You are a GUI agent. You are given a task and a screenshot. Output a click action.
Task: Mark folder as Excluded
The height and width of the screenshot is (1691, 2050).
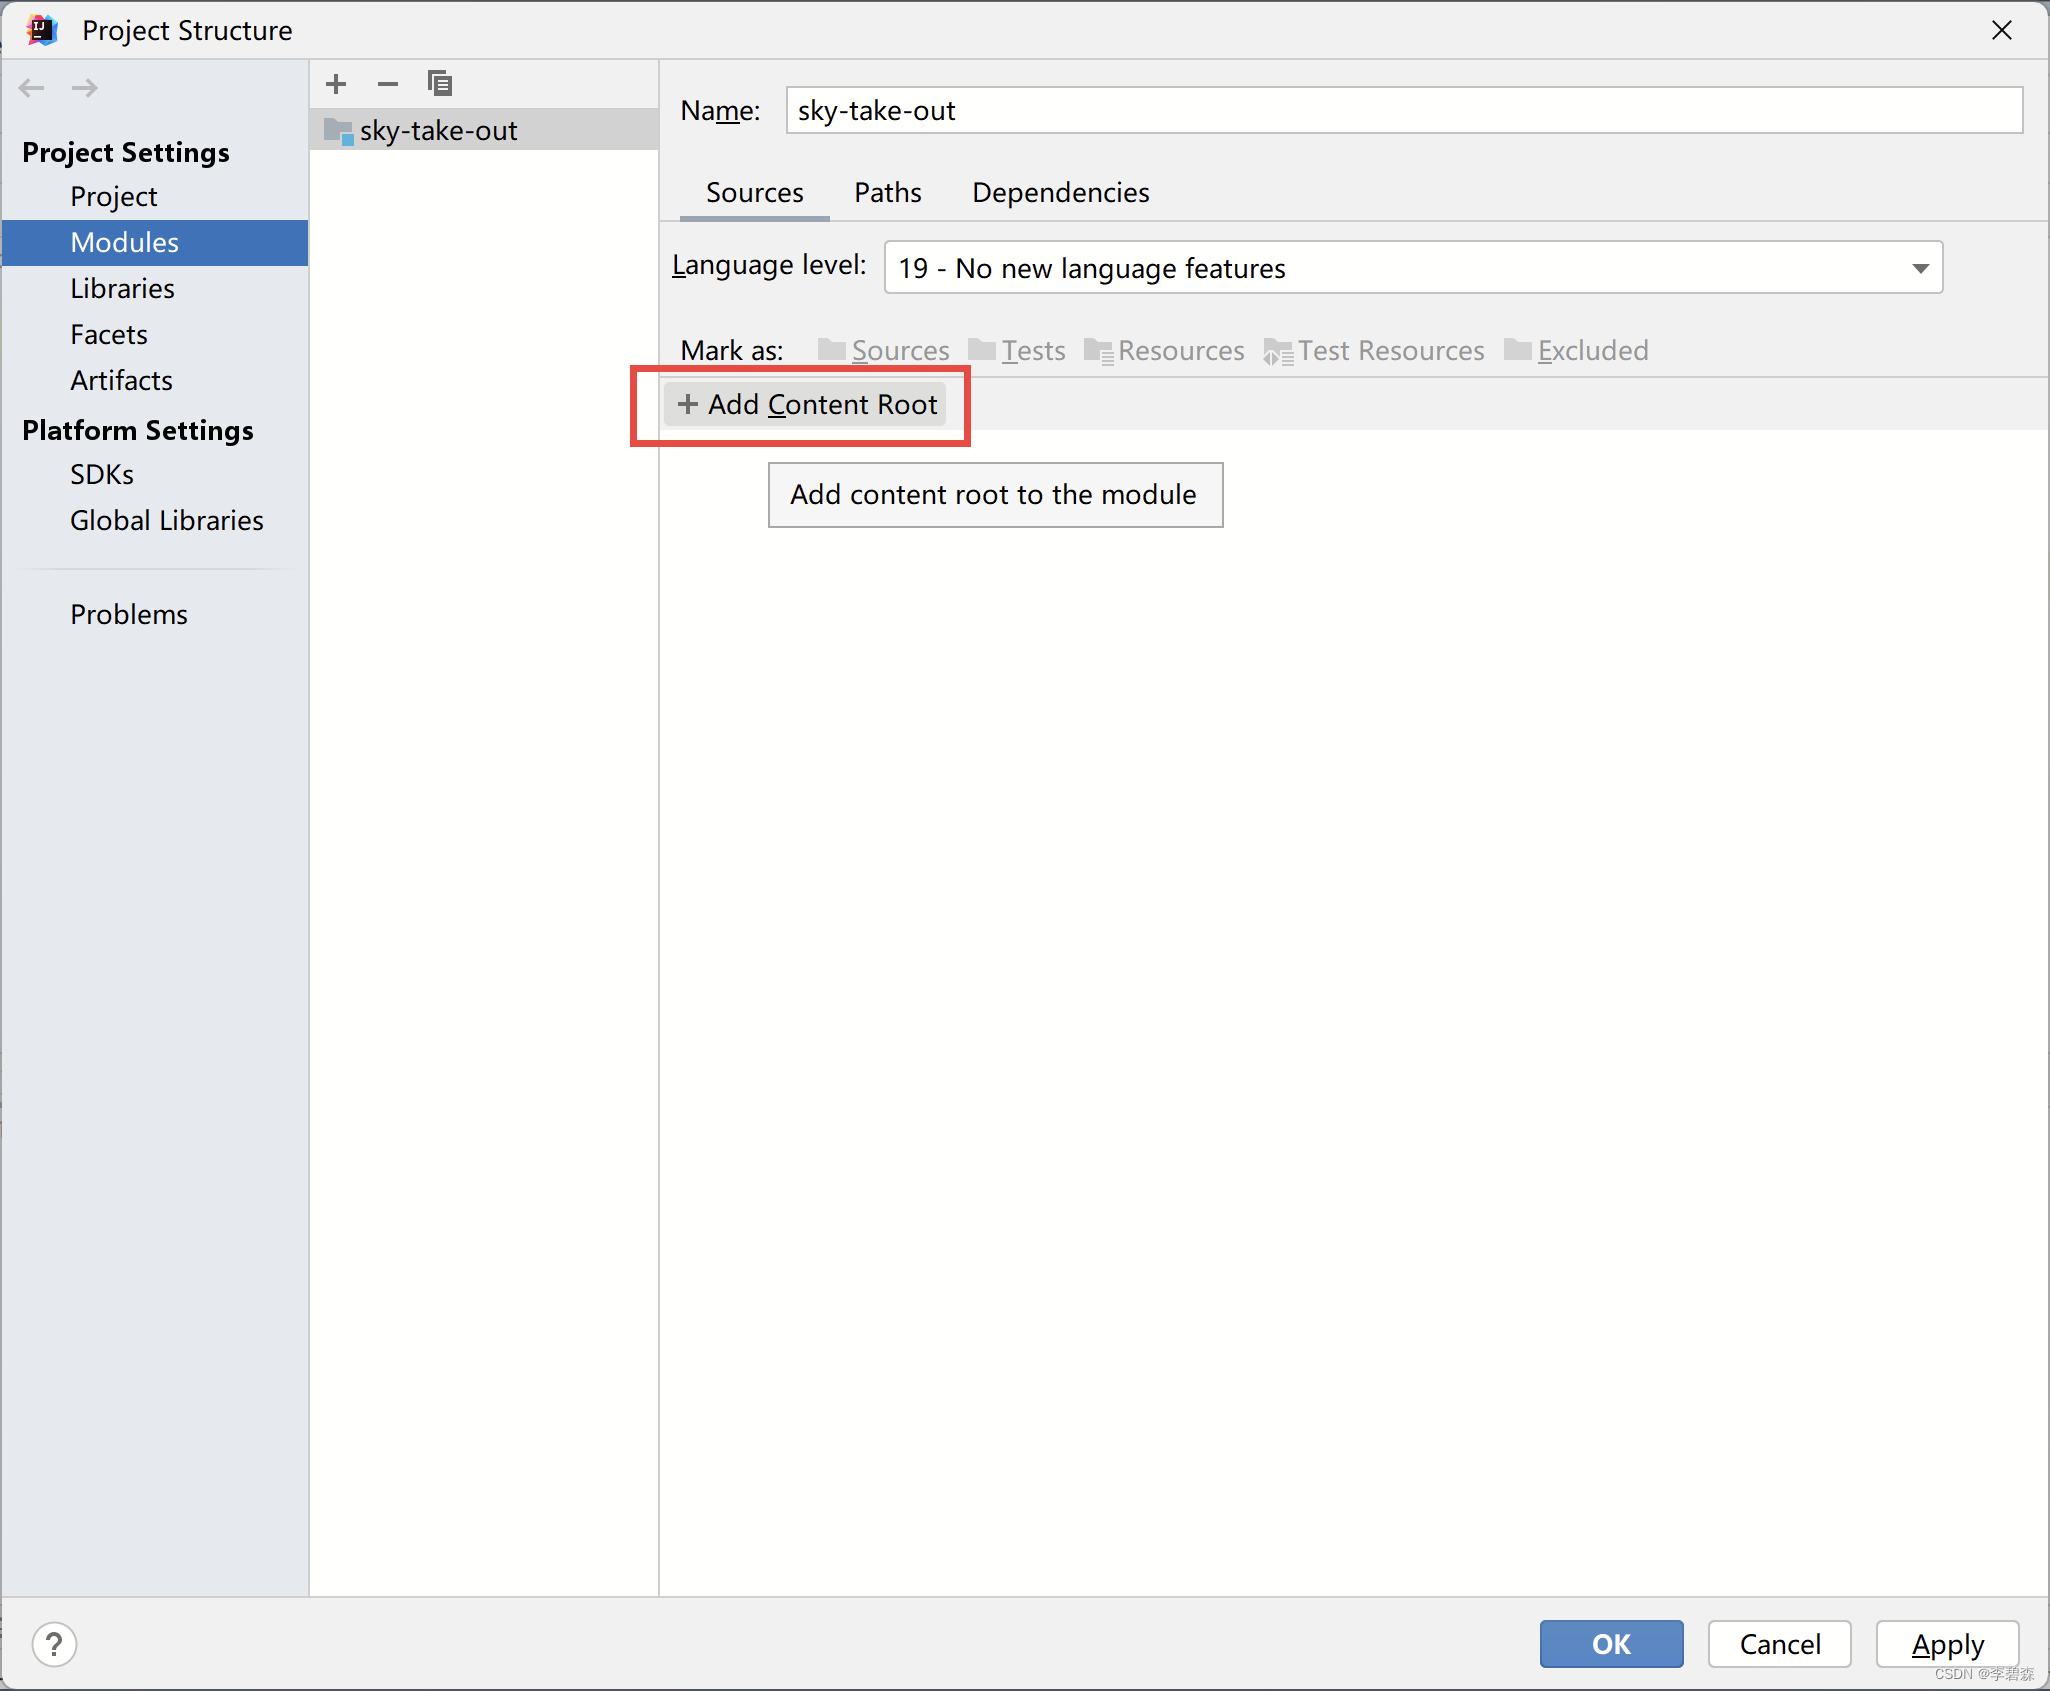[x=1592, y=350]
